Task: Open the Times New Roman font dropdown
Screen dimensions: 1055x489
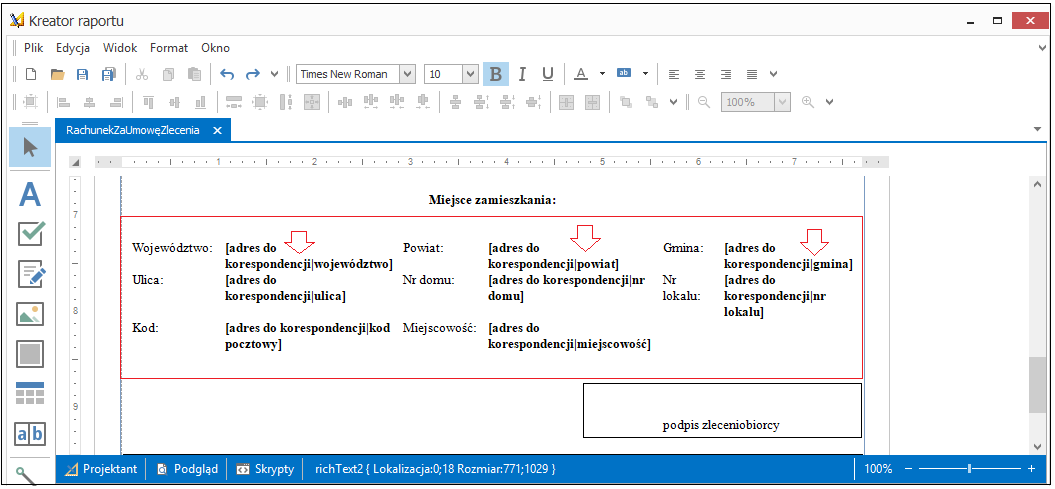Action: pyautogui.click(x=357, y=74)
